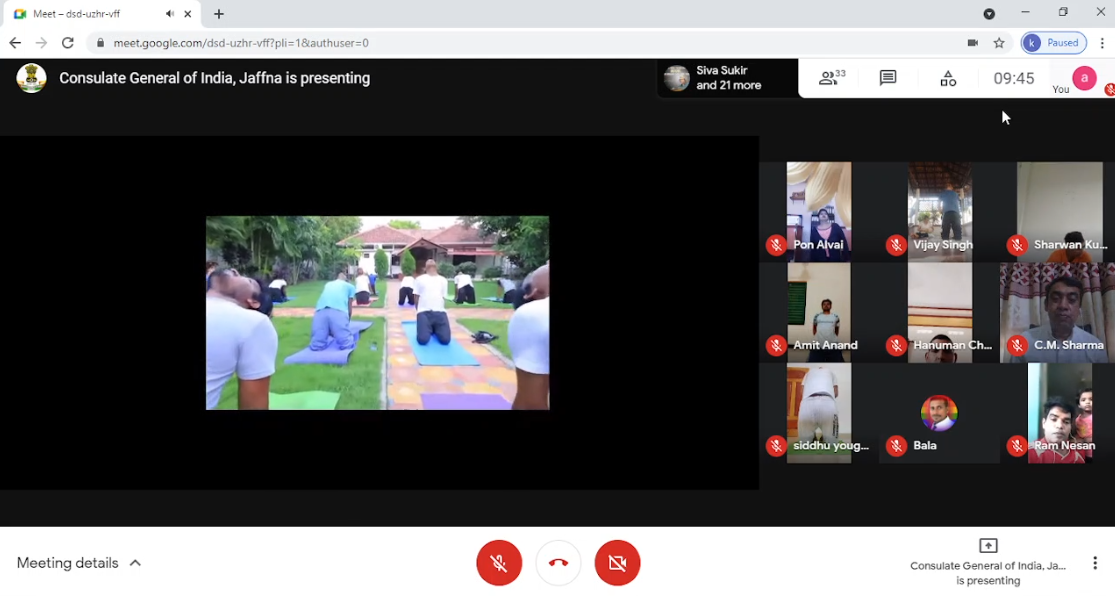Click muted mic icon on Vijay Singh
1115x596 pixels.
pyautogui.click(x=896, y=245)
